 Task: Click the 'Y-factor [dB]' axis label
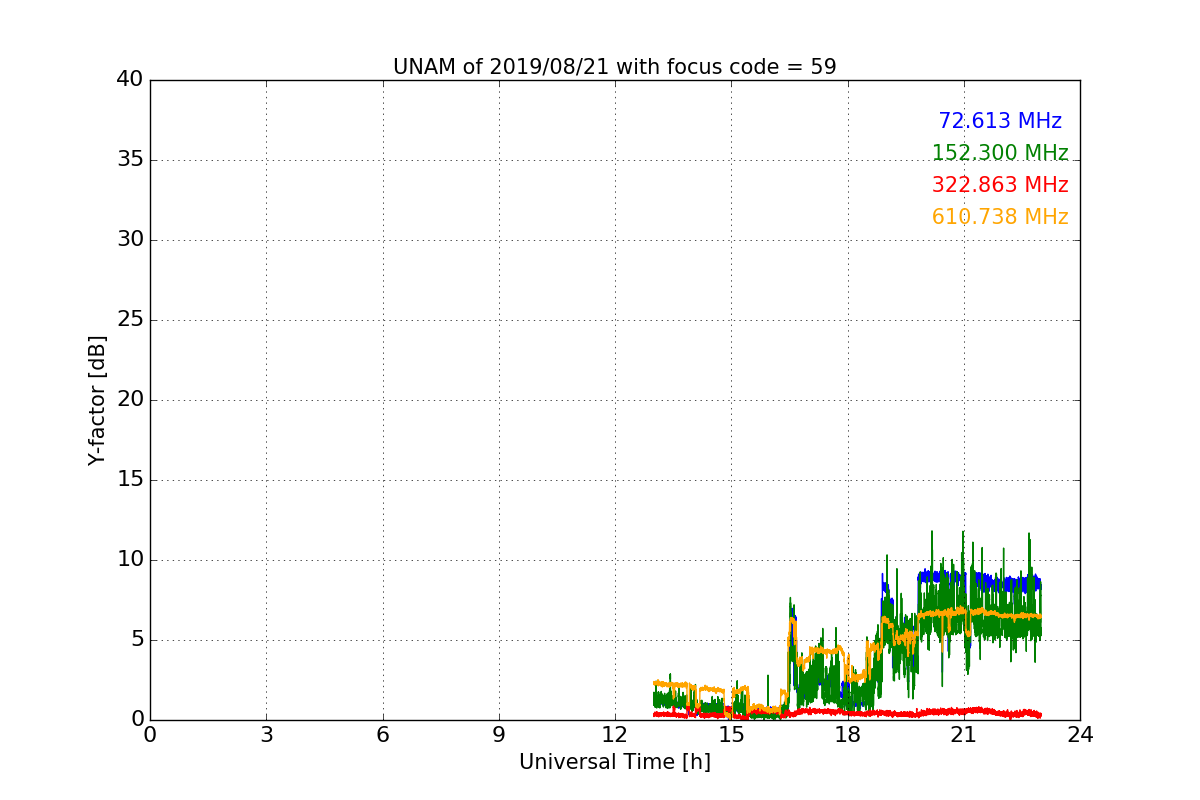(x=97, y=400)
